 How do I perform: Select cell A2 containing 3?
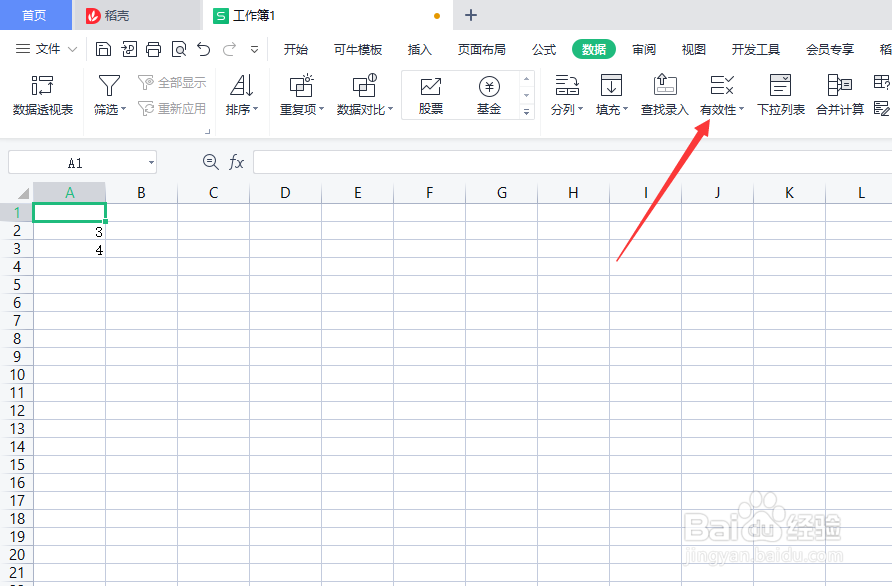click(69, 231)
